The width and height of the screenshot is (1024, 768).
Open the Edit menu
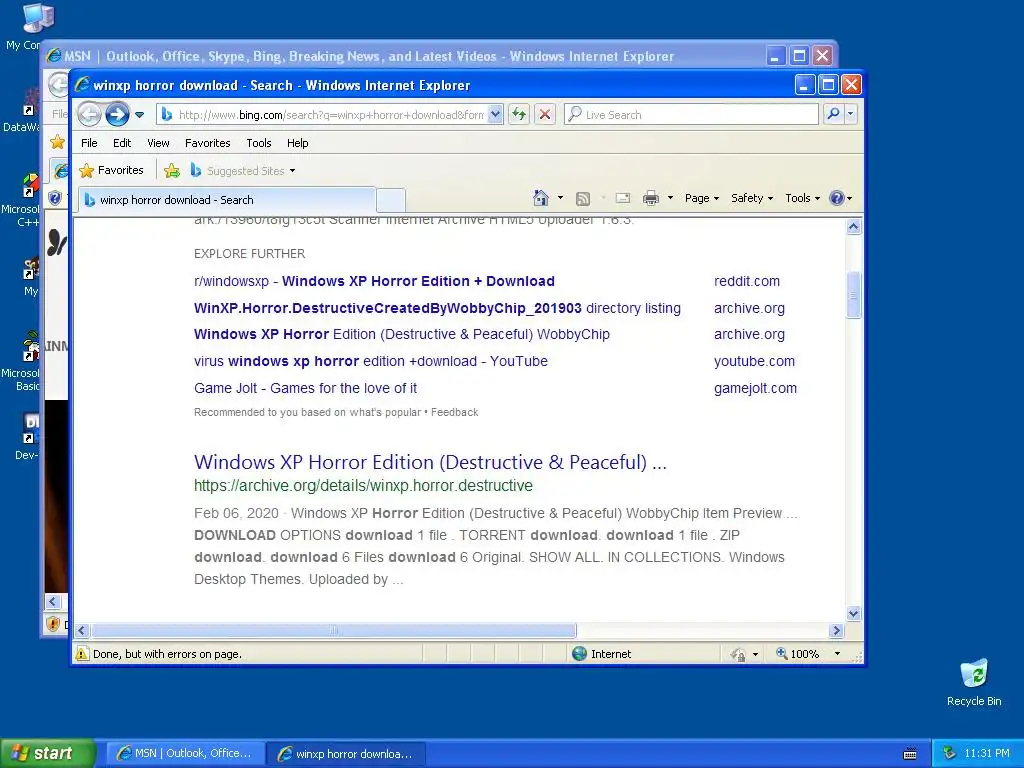click(x=122, y=143)
